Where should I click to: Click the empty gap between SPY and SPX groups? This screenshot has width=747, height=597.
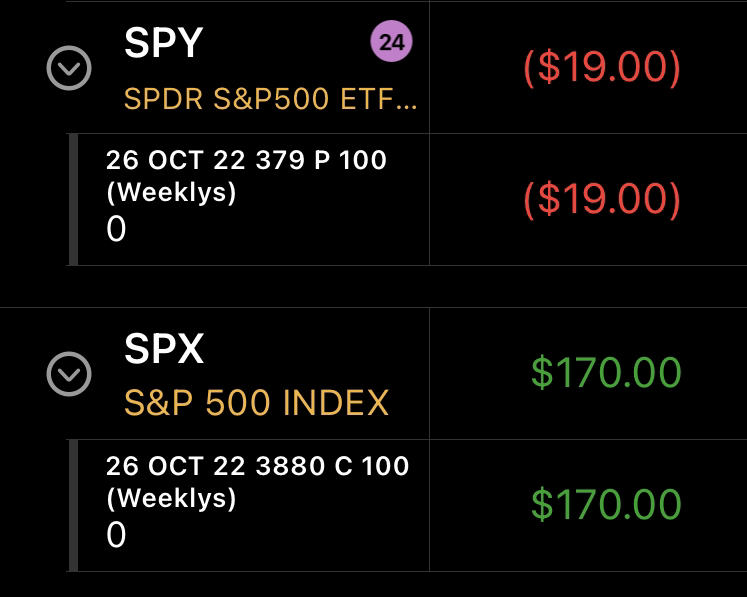[x=374, y=286]
